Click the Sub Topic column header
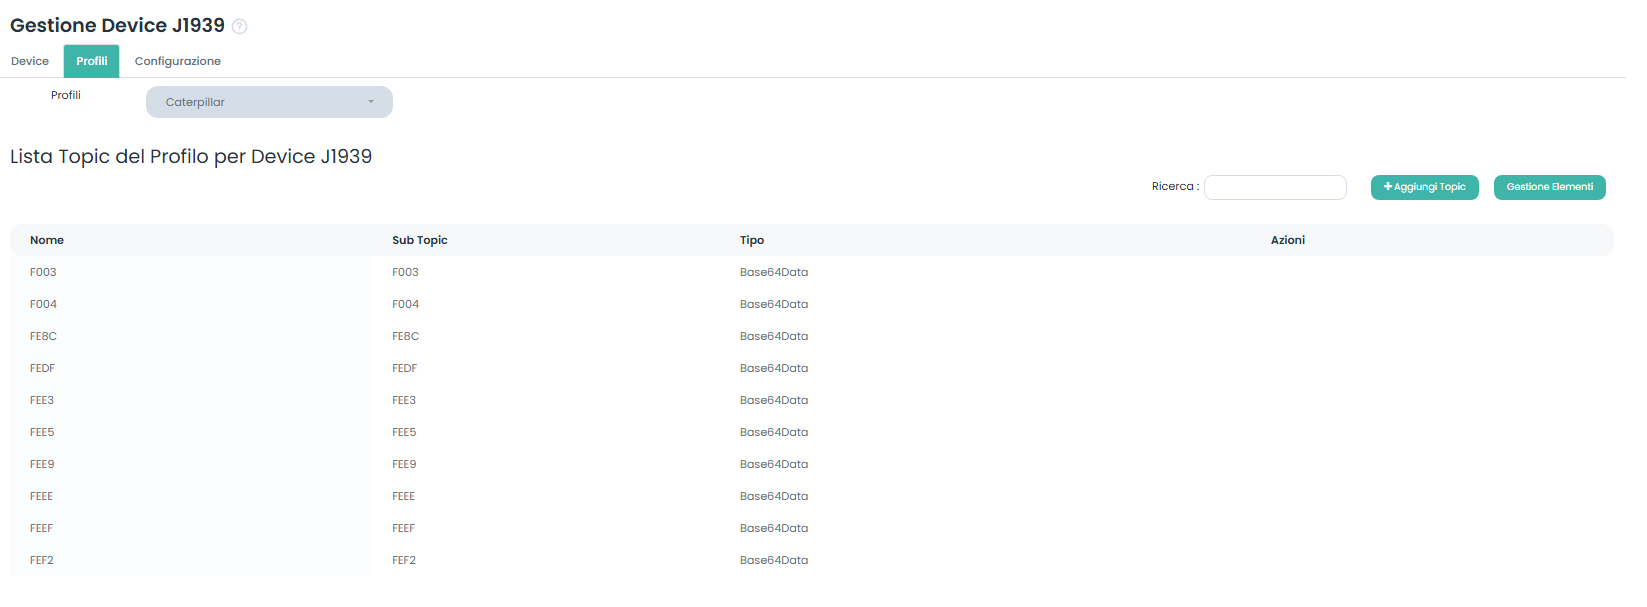1647x607 pixels. click(x=420, y=240)
